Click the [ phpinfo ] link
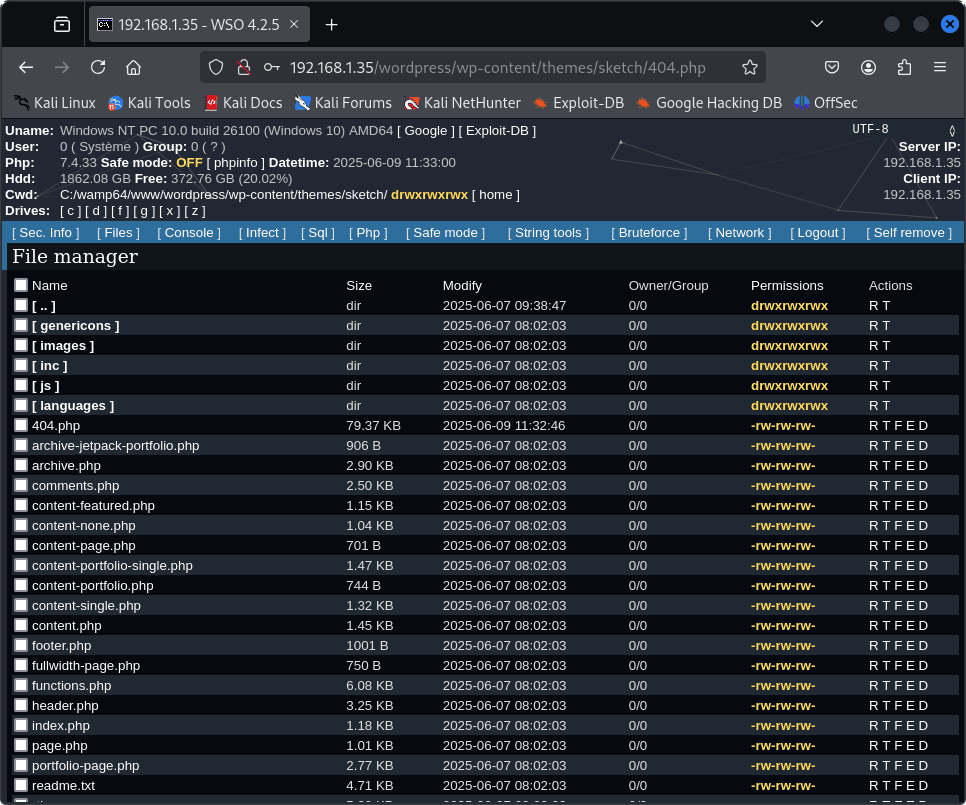The image size is (966, 805). coord(236,162)
